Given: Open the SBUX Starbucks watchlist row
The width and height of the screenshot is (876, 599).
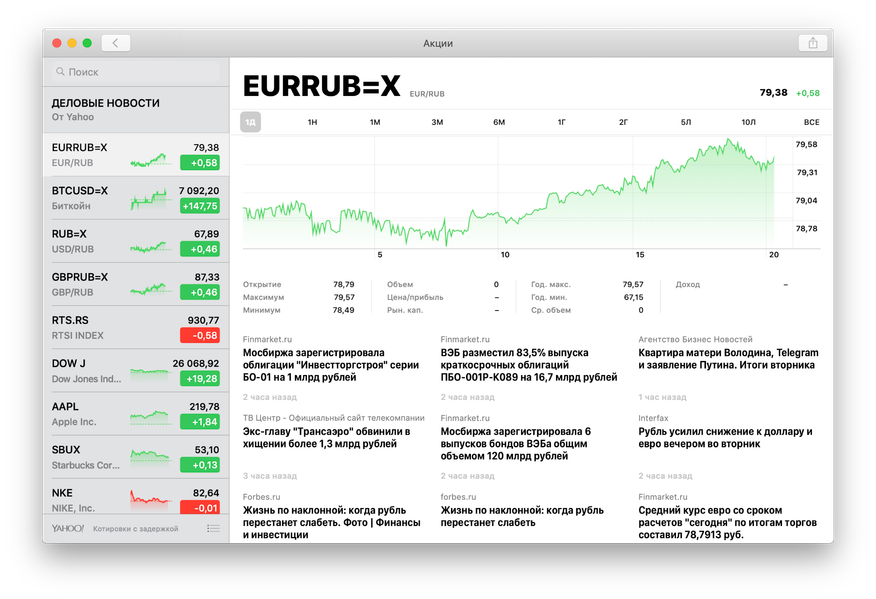Looking at the screenshot, I should click(x=136, y=457).
